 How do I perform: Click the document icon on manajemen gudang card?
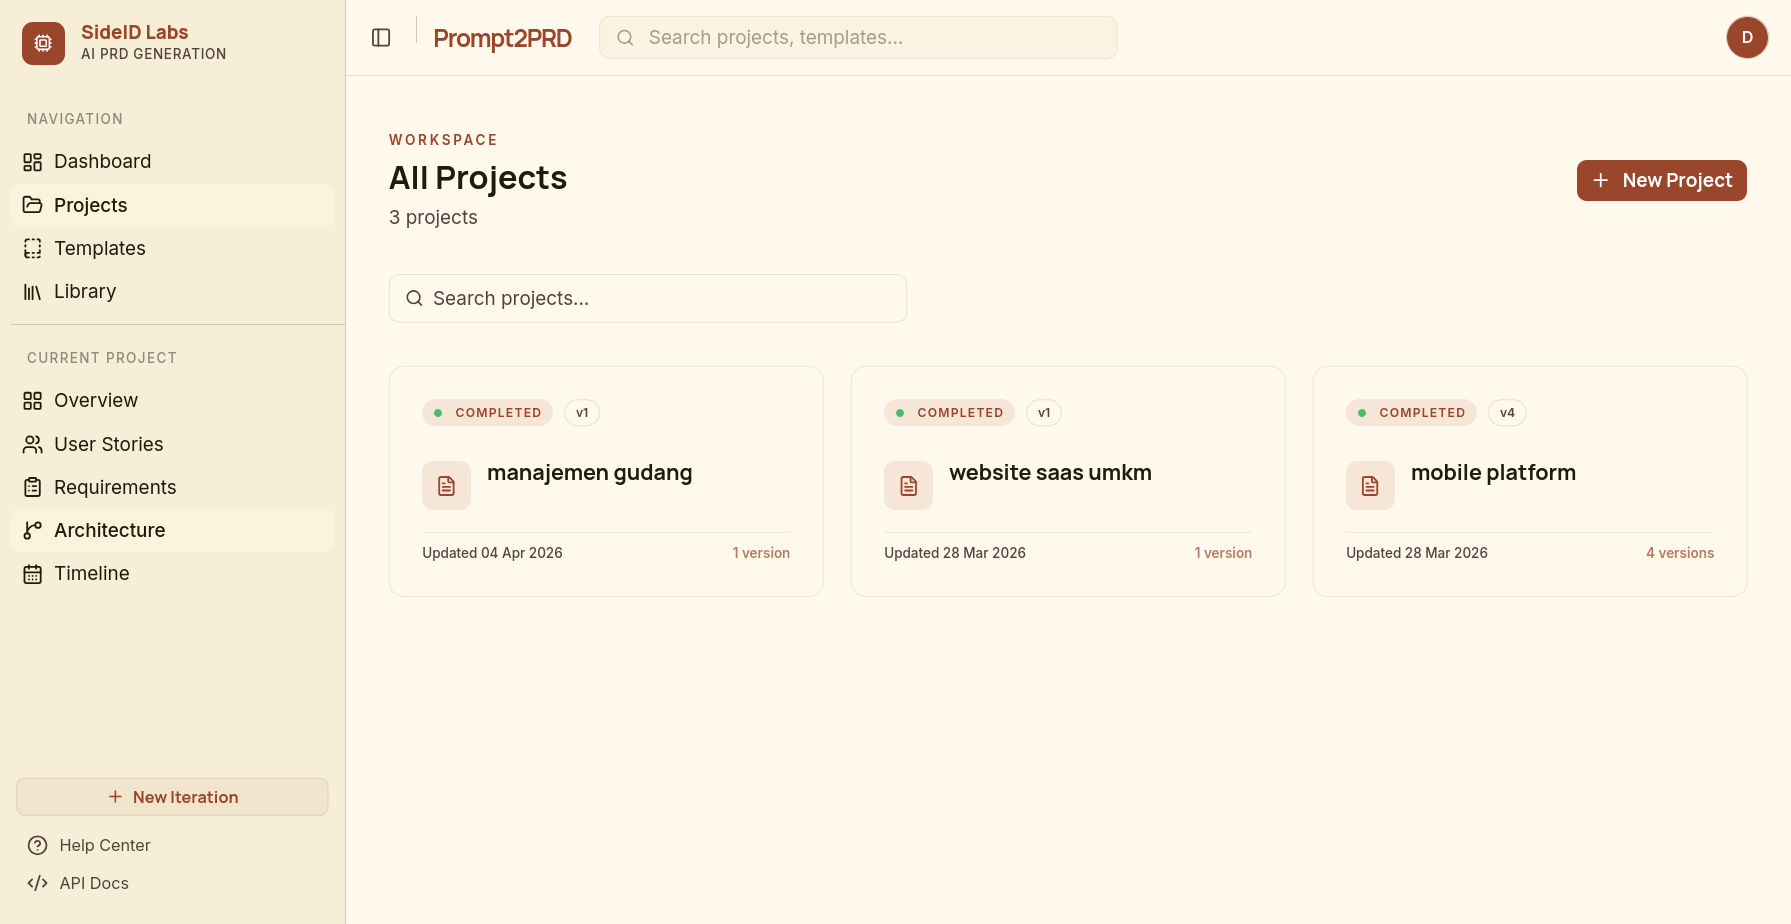[446, 485]
